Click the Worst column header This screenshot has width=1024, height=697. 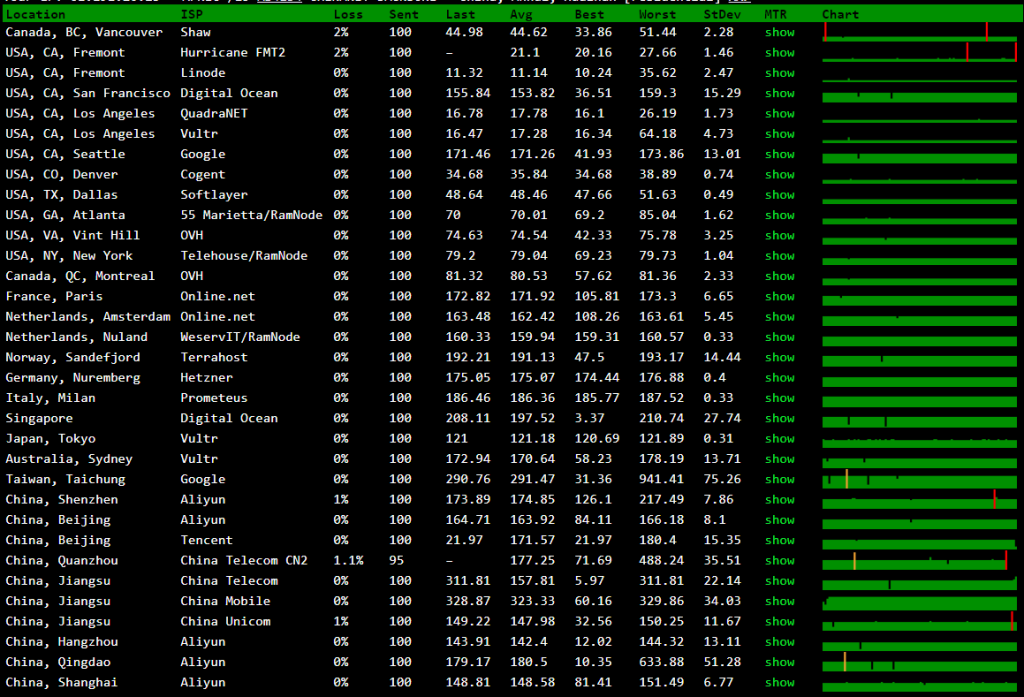click(x=658, y=14)
